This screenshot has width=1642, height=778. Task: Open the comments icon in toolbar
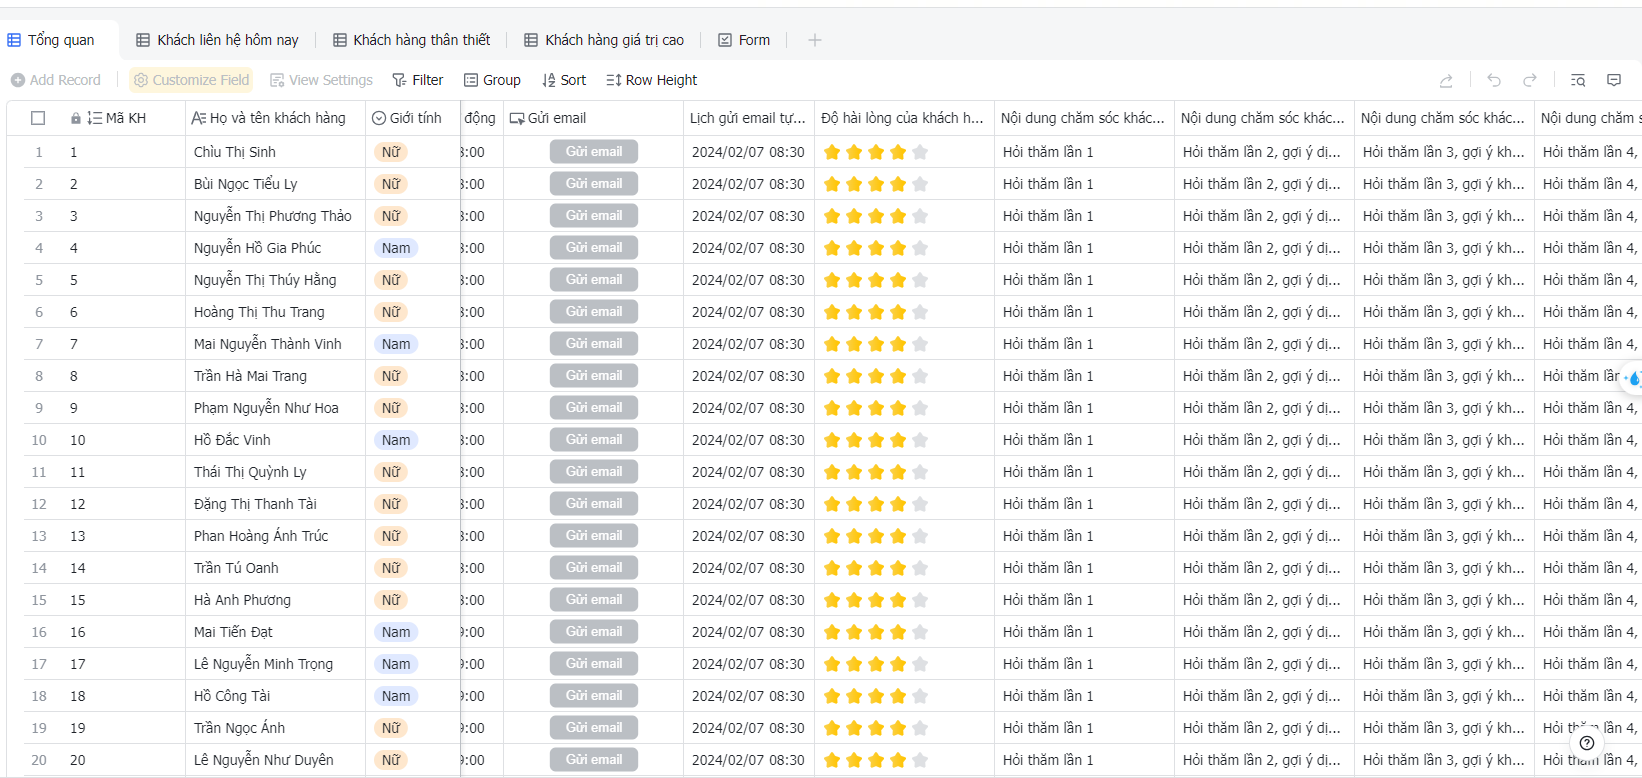point(1614,80)
